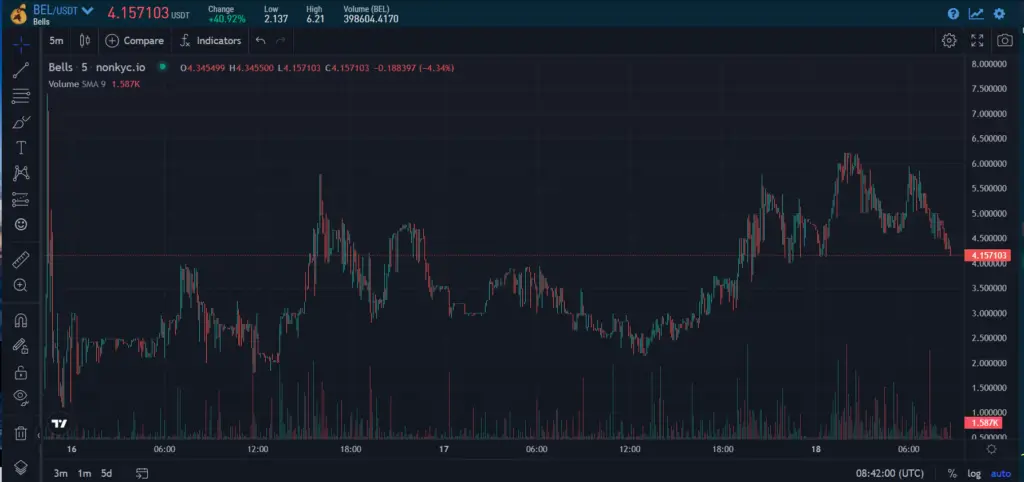Take a chart snapshot with camera icon

(1004, 40)
